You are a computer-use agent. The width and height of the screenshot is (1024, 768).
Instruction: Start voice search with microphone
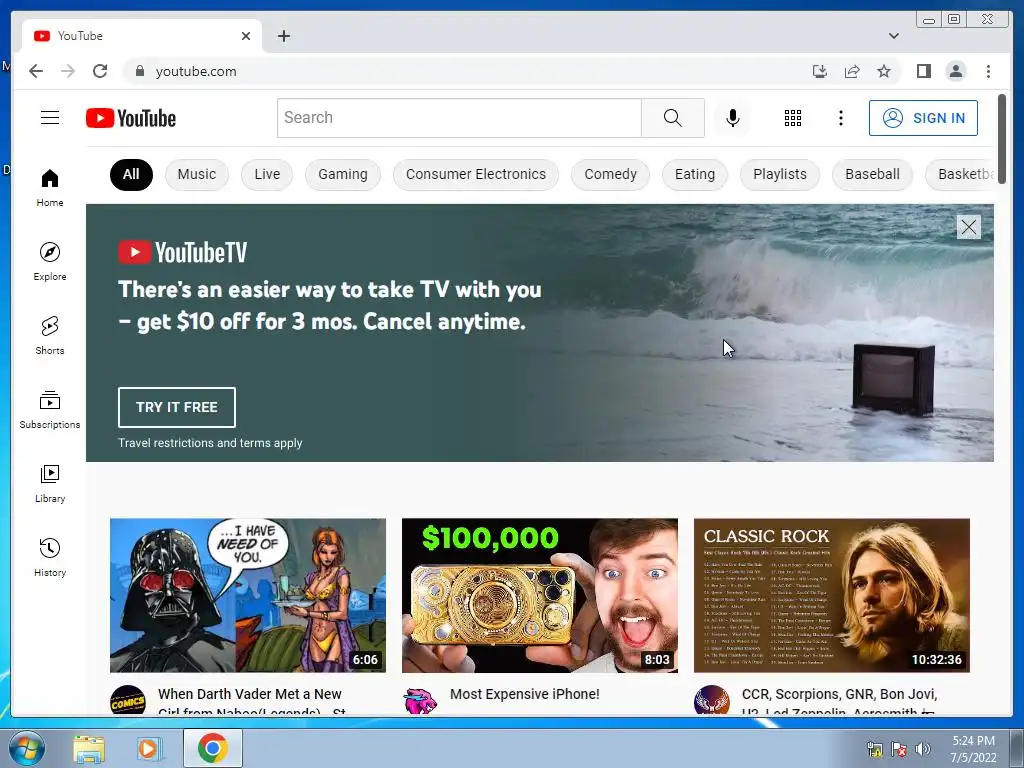point(733,118)
